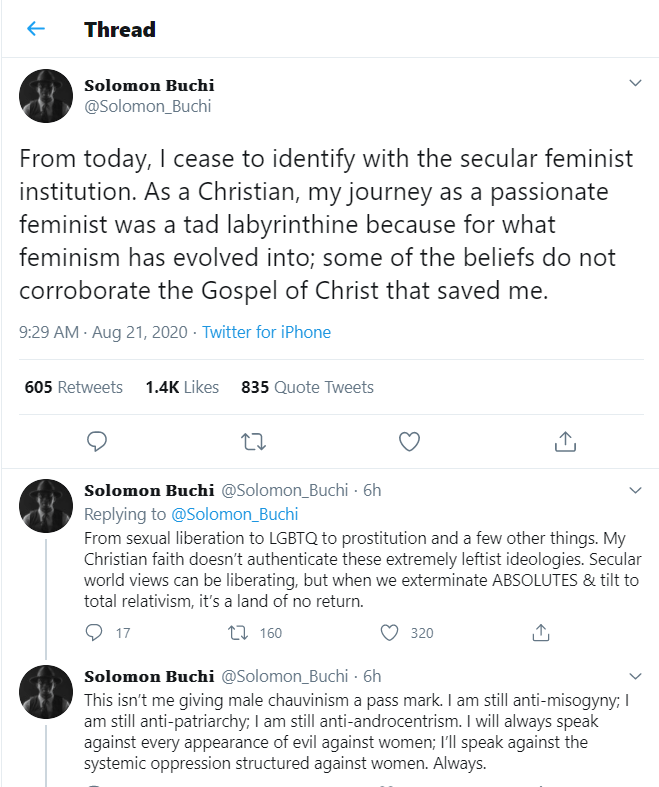This screenshot has height=787, width=659.
Task: Open the 835 Quote Tweets list
Action: [x=307, y=387]
